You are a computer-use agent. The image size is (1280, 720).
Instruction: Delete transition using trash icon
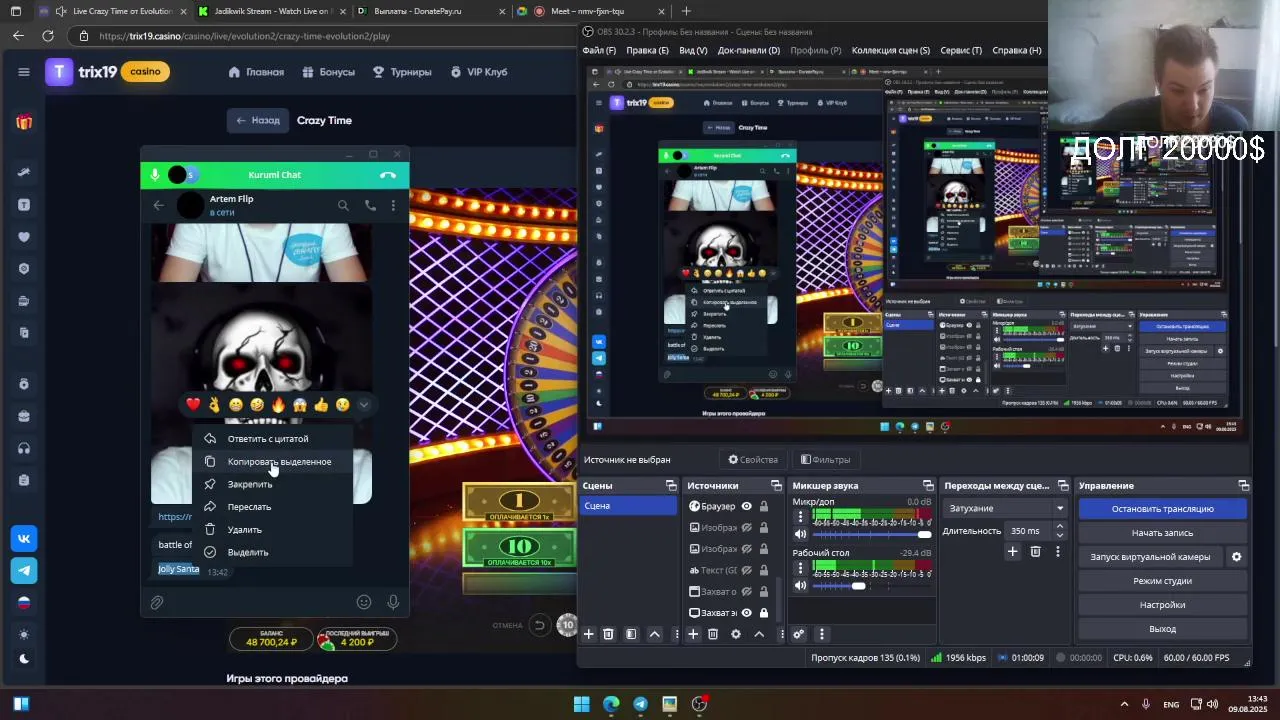[1035, 551]
